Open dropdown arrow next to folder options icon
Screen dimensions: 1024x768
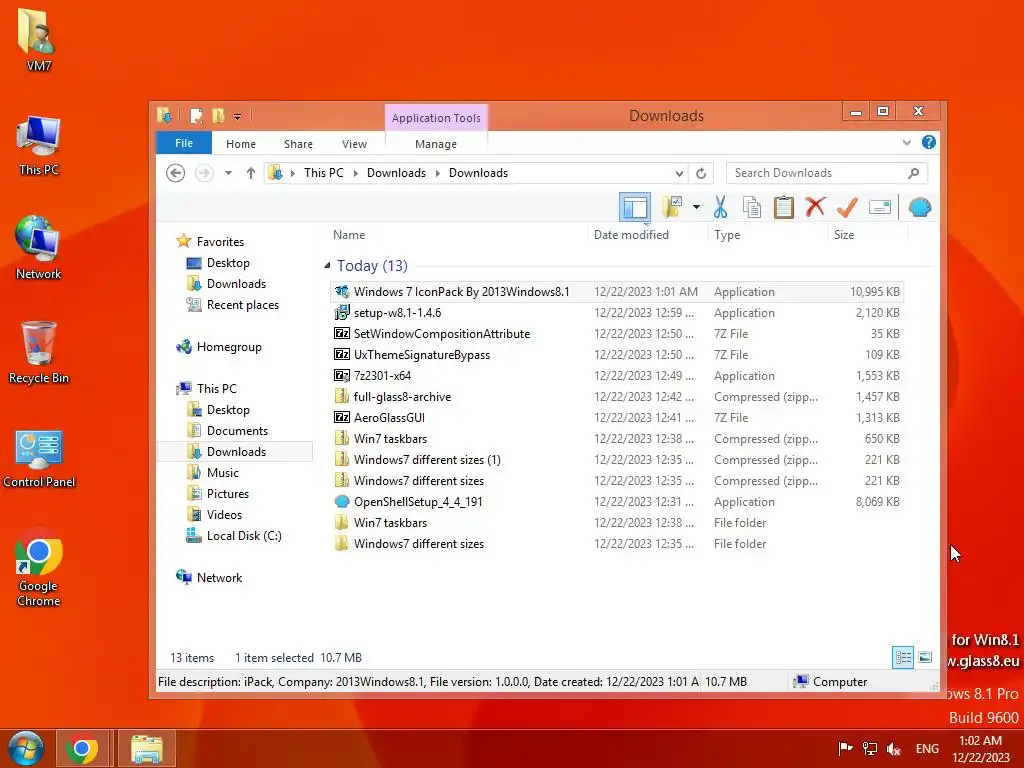[696, 208]
